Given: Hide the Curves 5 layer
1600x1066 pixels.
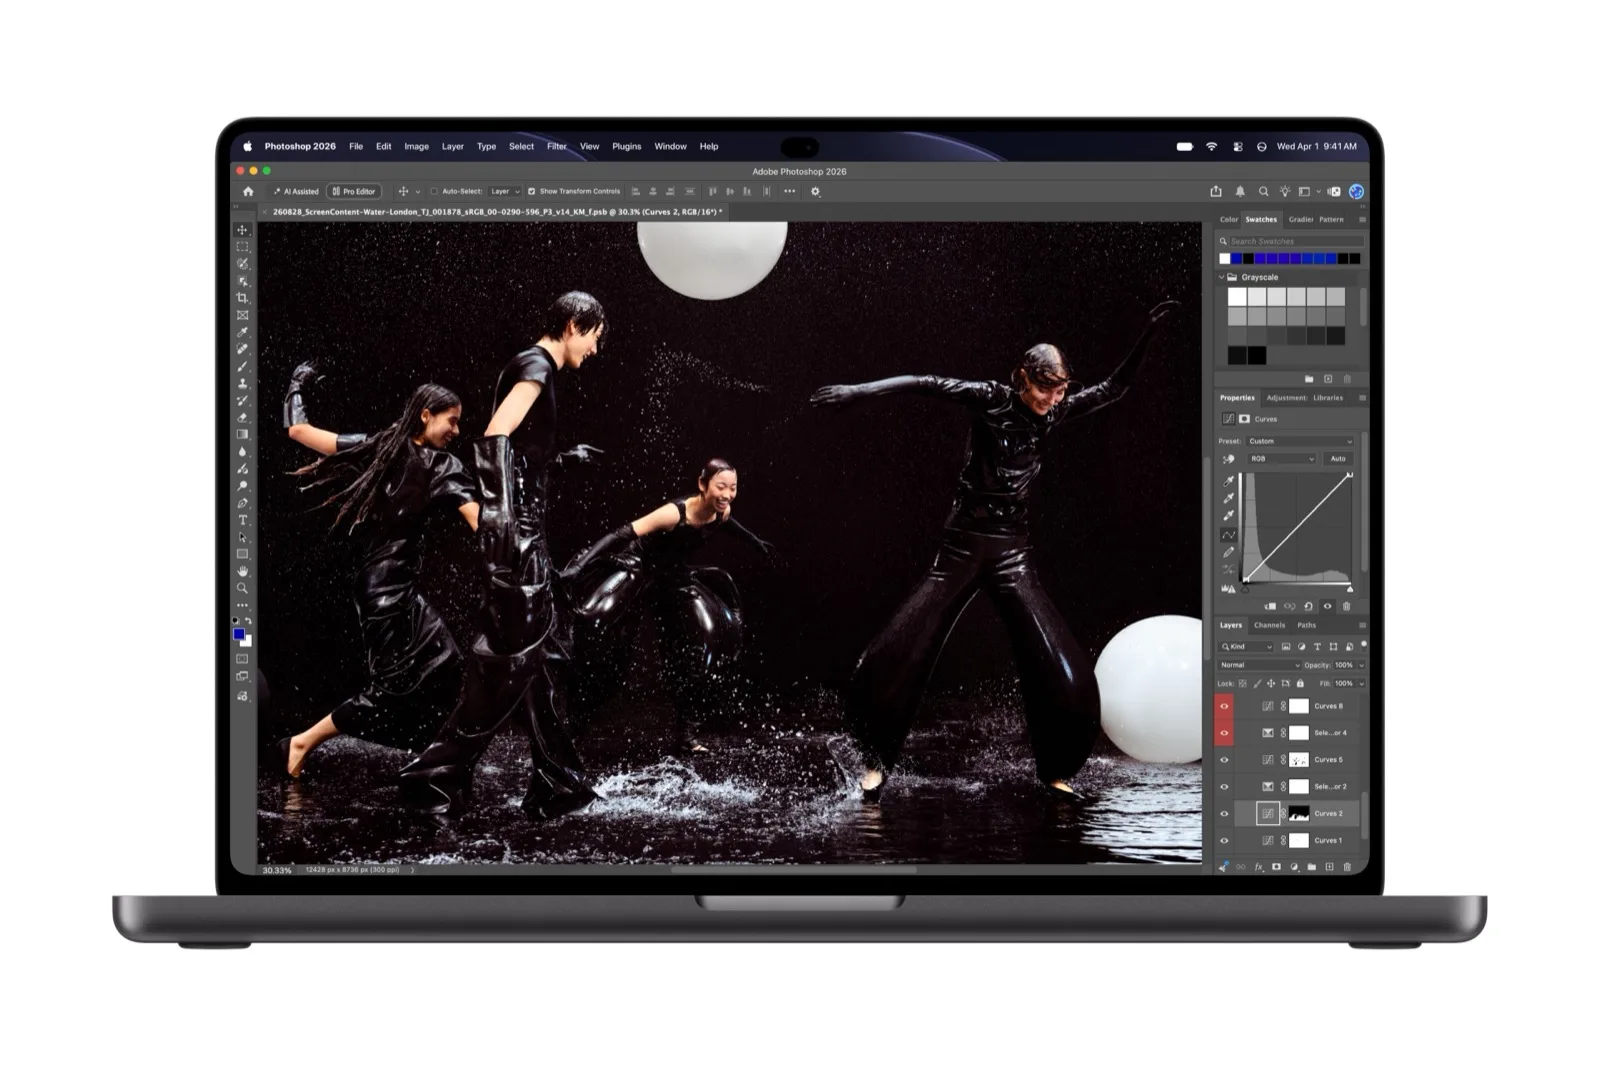Looking at the screenshot, I should [1224, 760].
